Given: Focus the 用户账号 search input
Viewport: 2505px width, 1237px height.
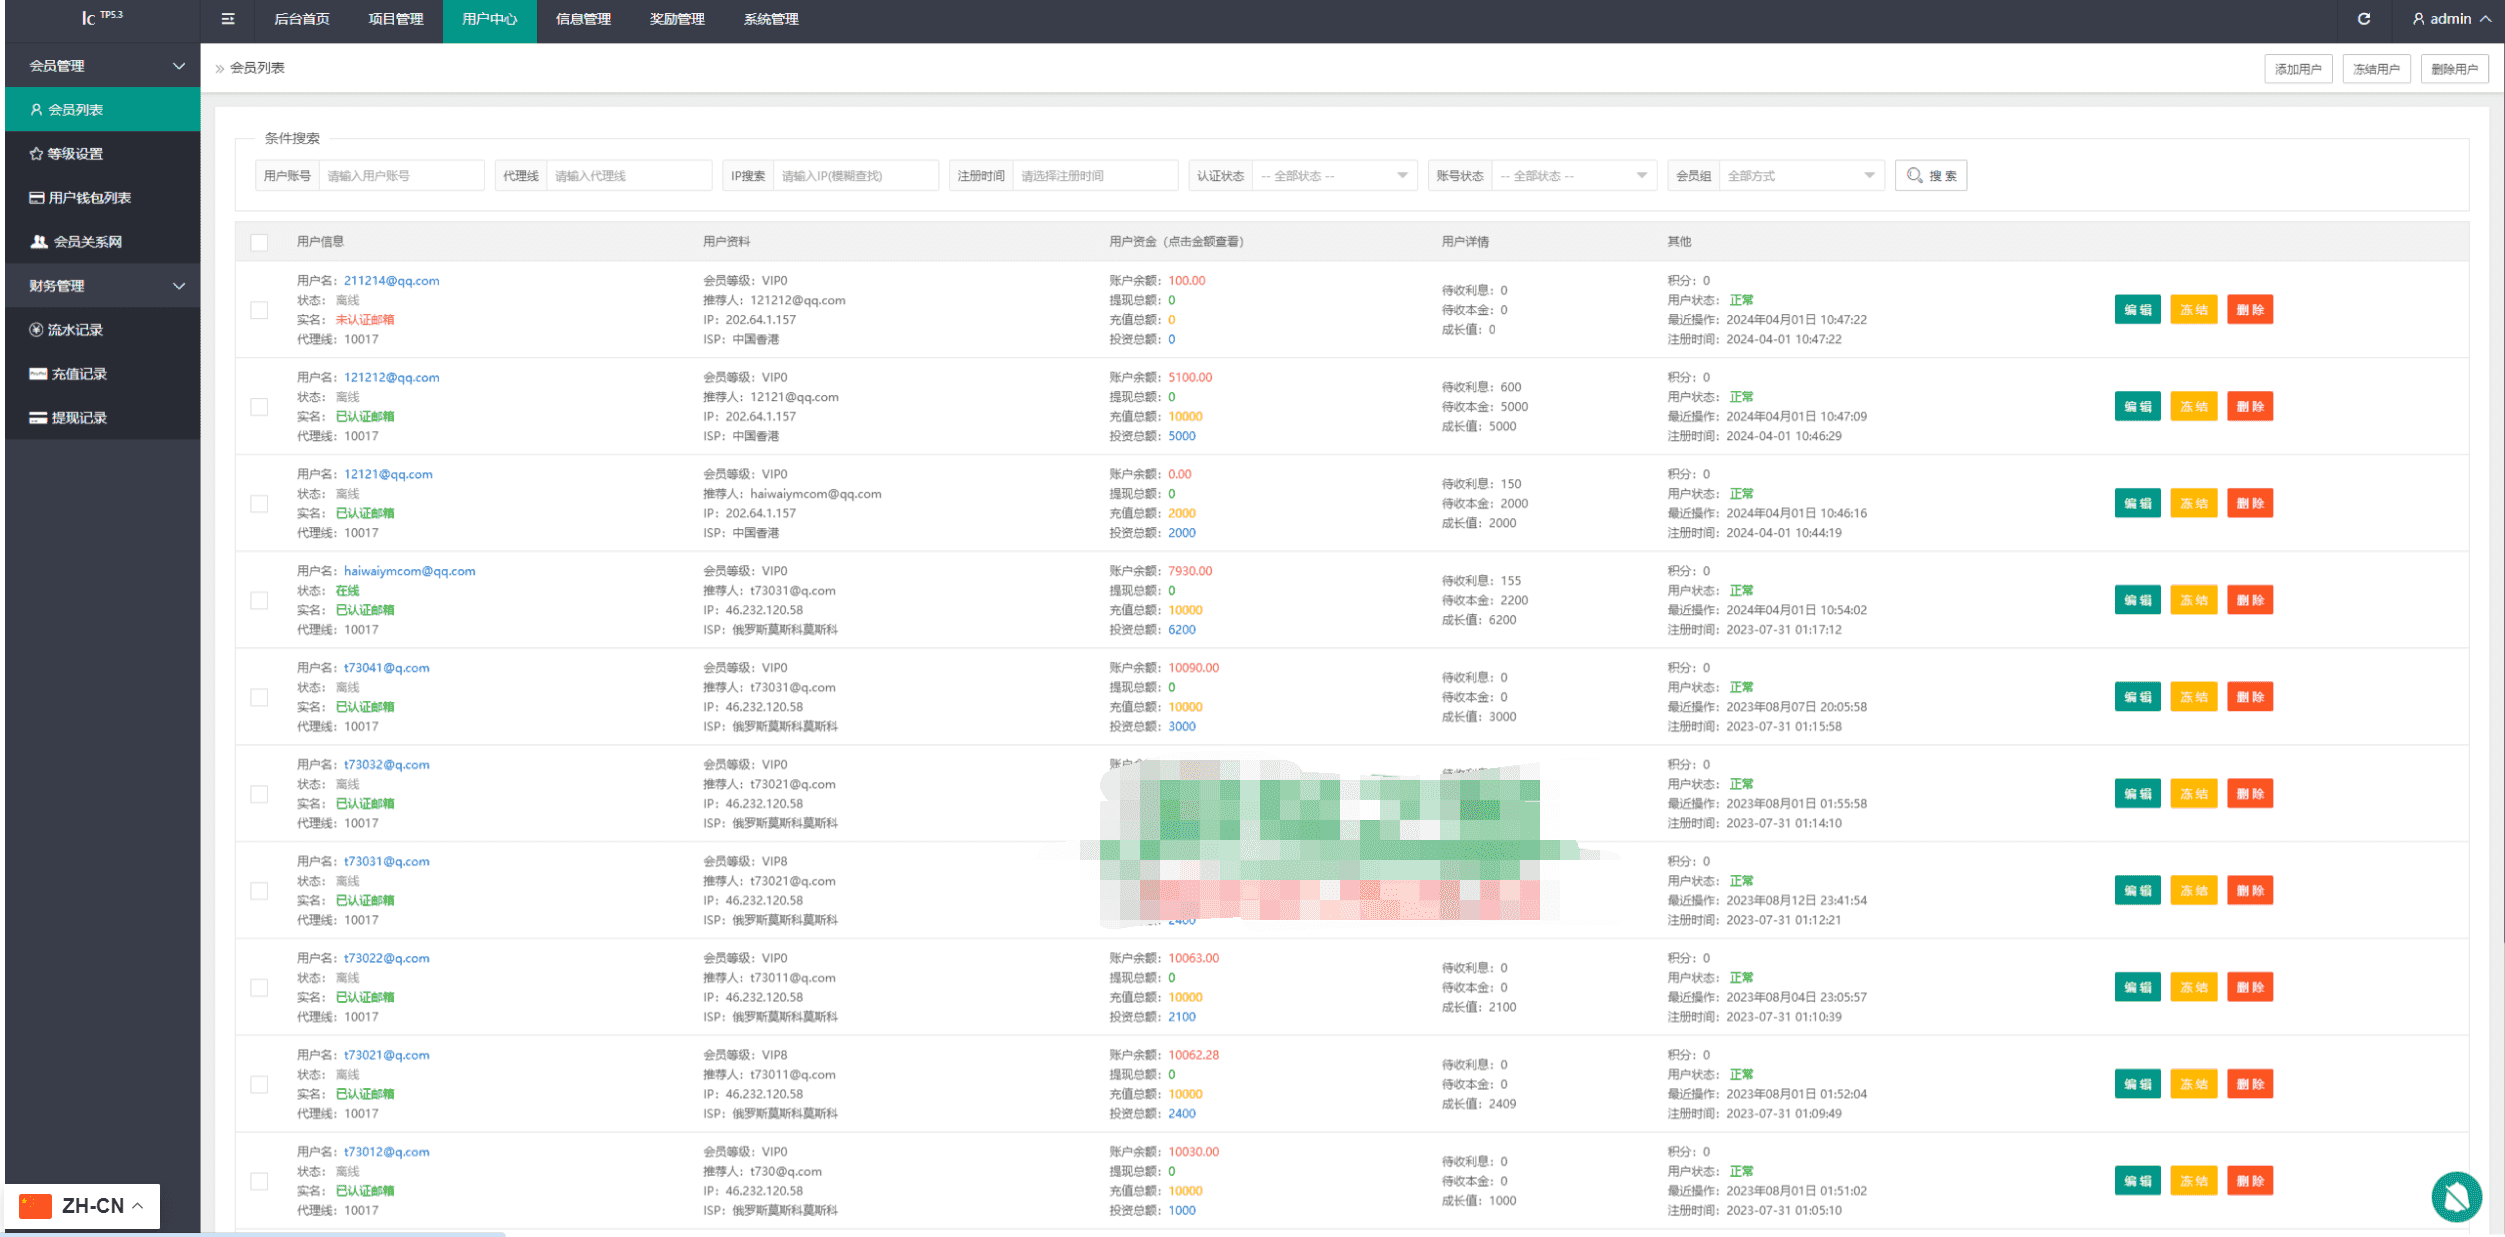Looking at the screenshot, I should click(401, 175).
